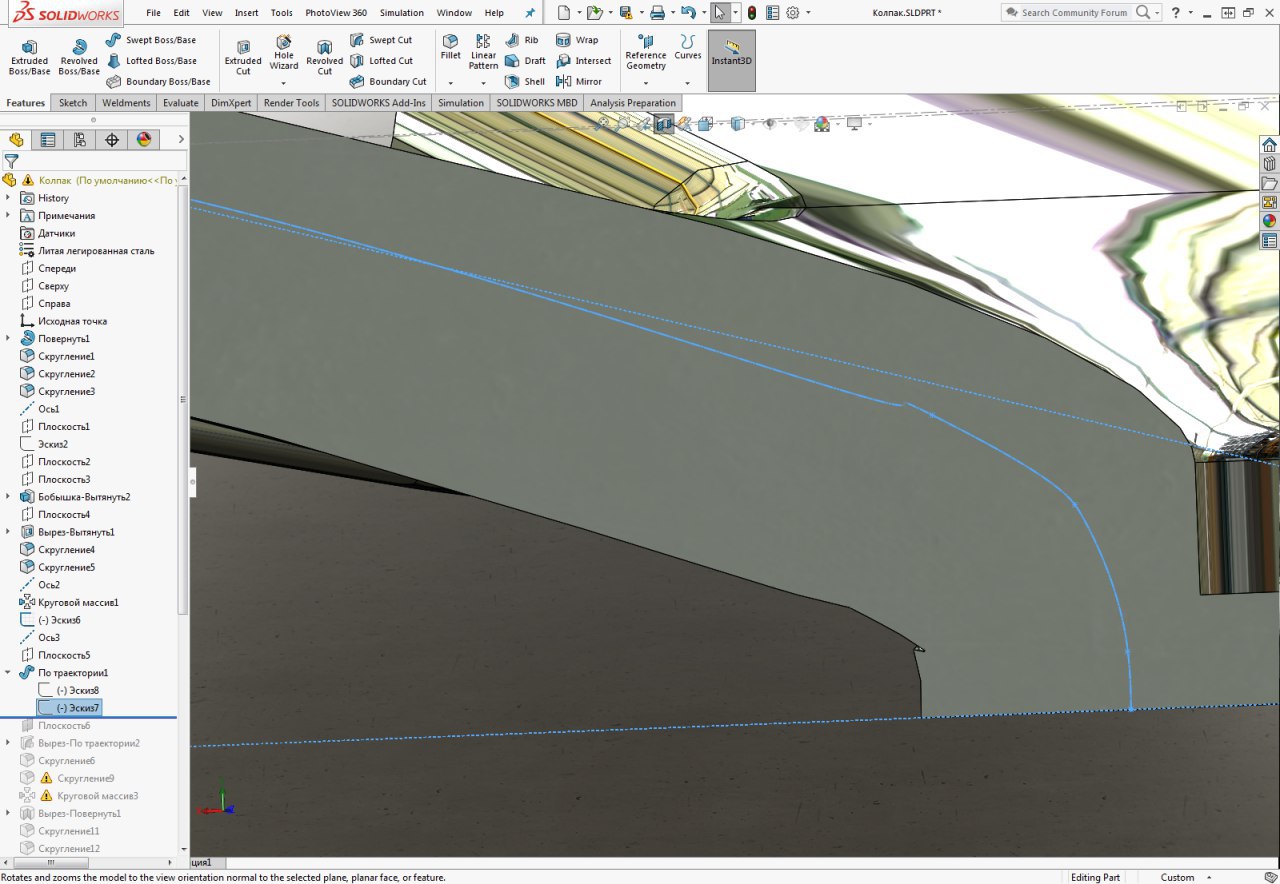Choose the Lofted Boss/Base tool
This screenshot has height=884, width=1280.
[151, 61]
